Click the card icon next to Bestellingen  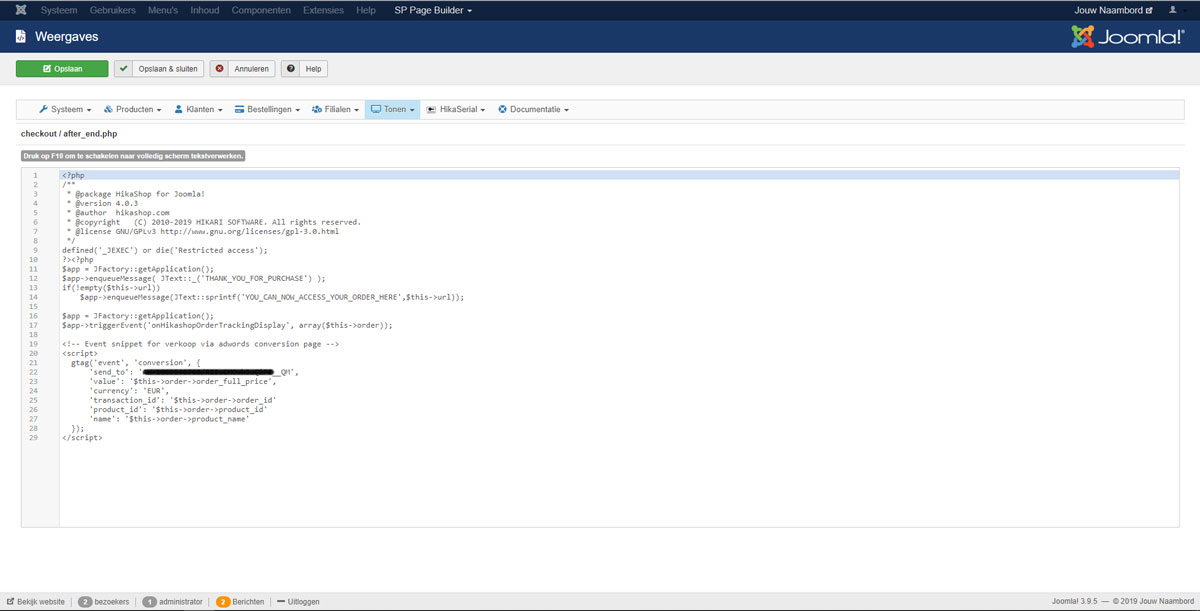click(240, 109)
